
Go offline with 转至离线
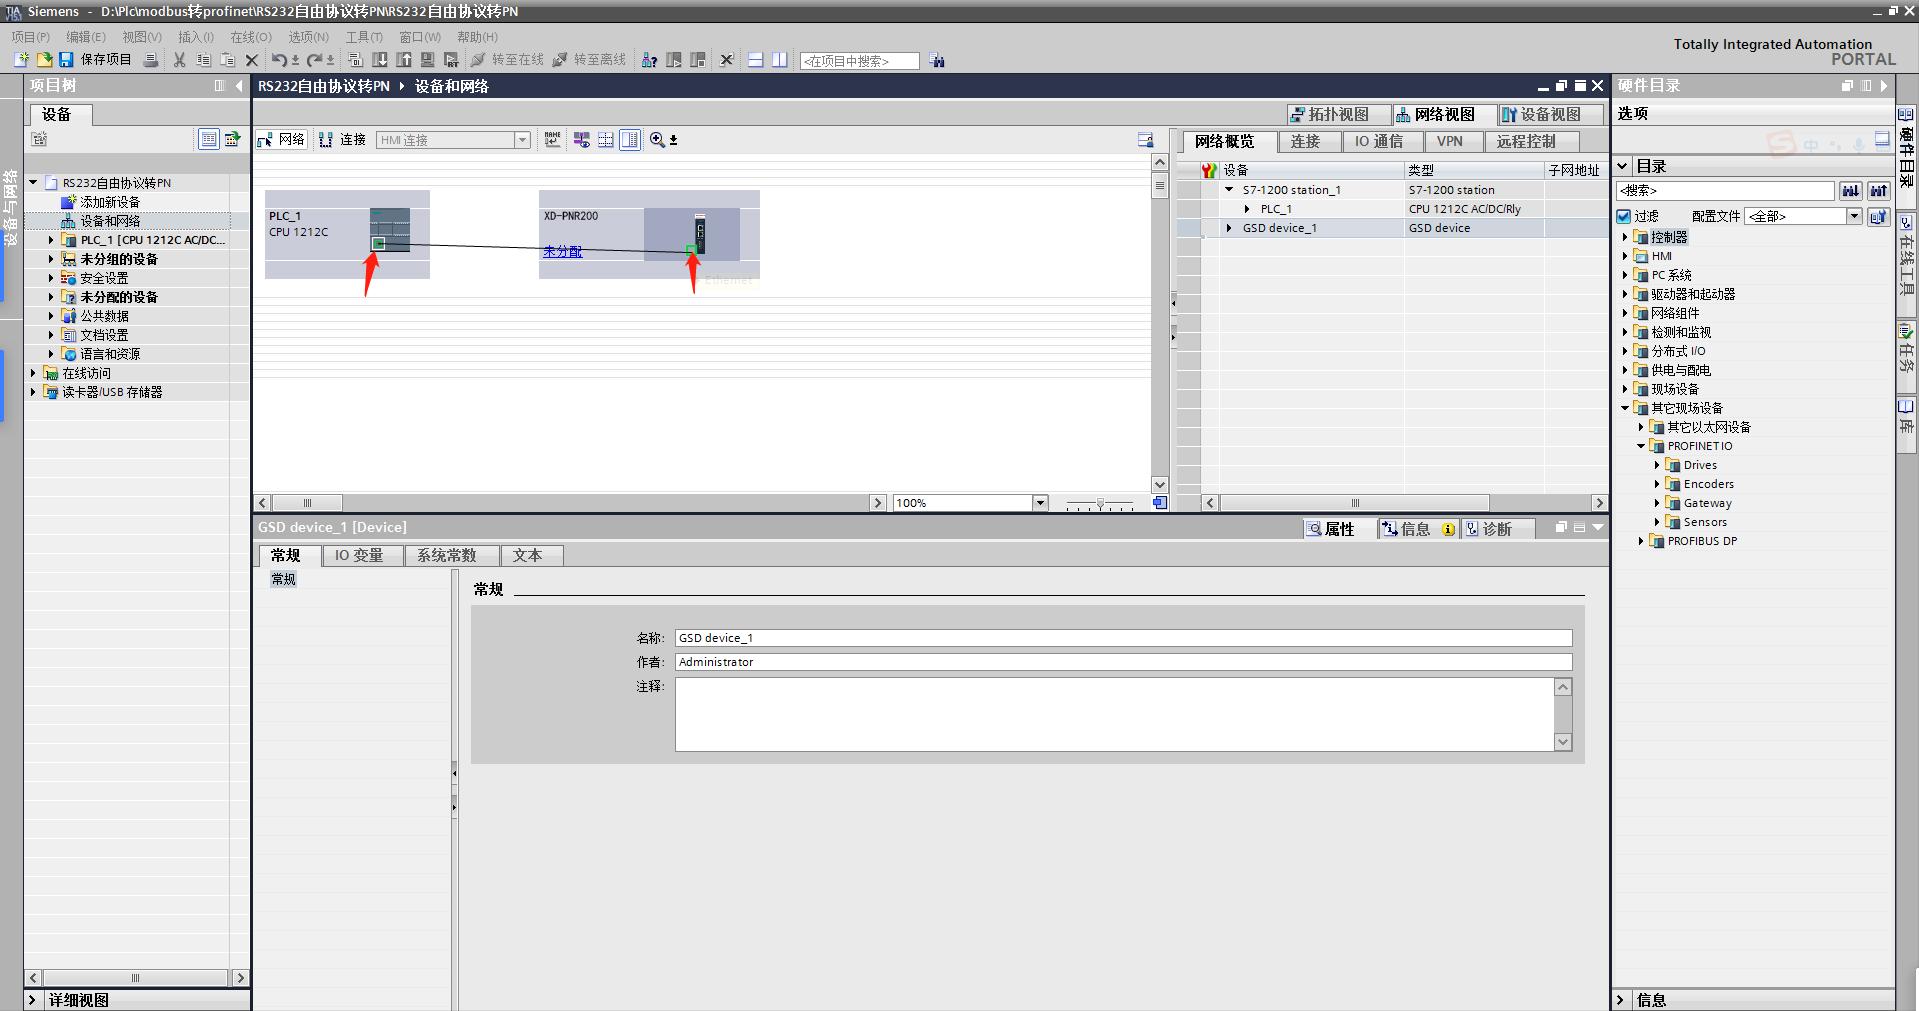(x=589, y=60)
